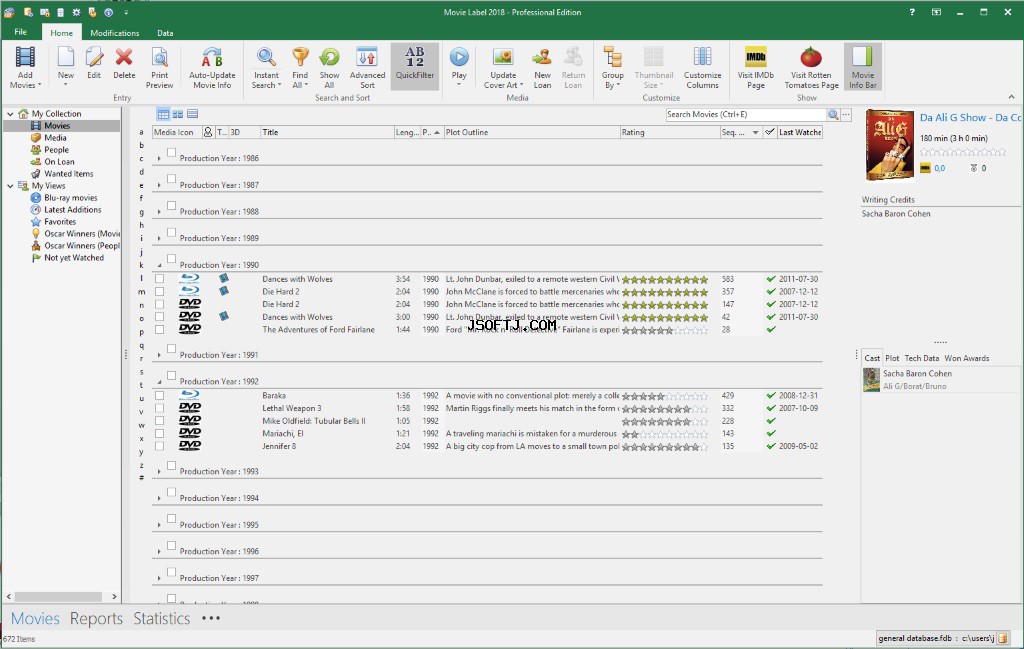The height and width of the screenshot is (649, 1024).
Task: Click the Baraka star rating
Action: [x=665, y=396]
